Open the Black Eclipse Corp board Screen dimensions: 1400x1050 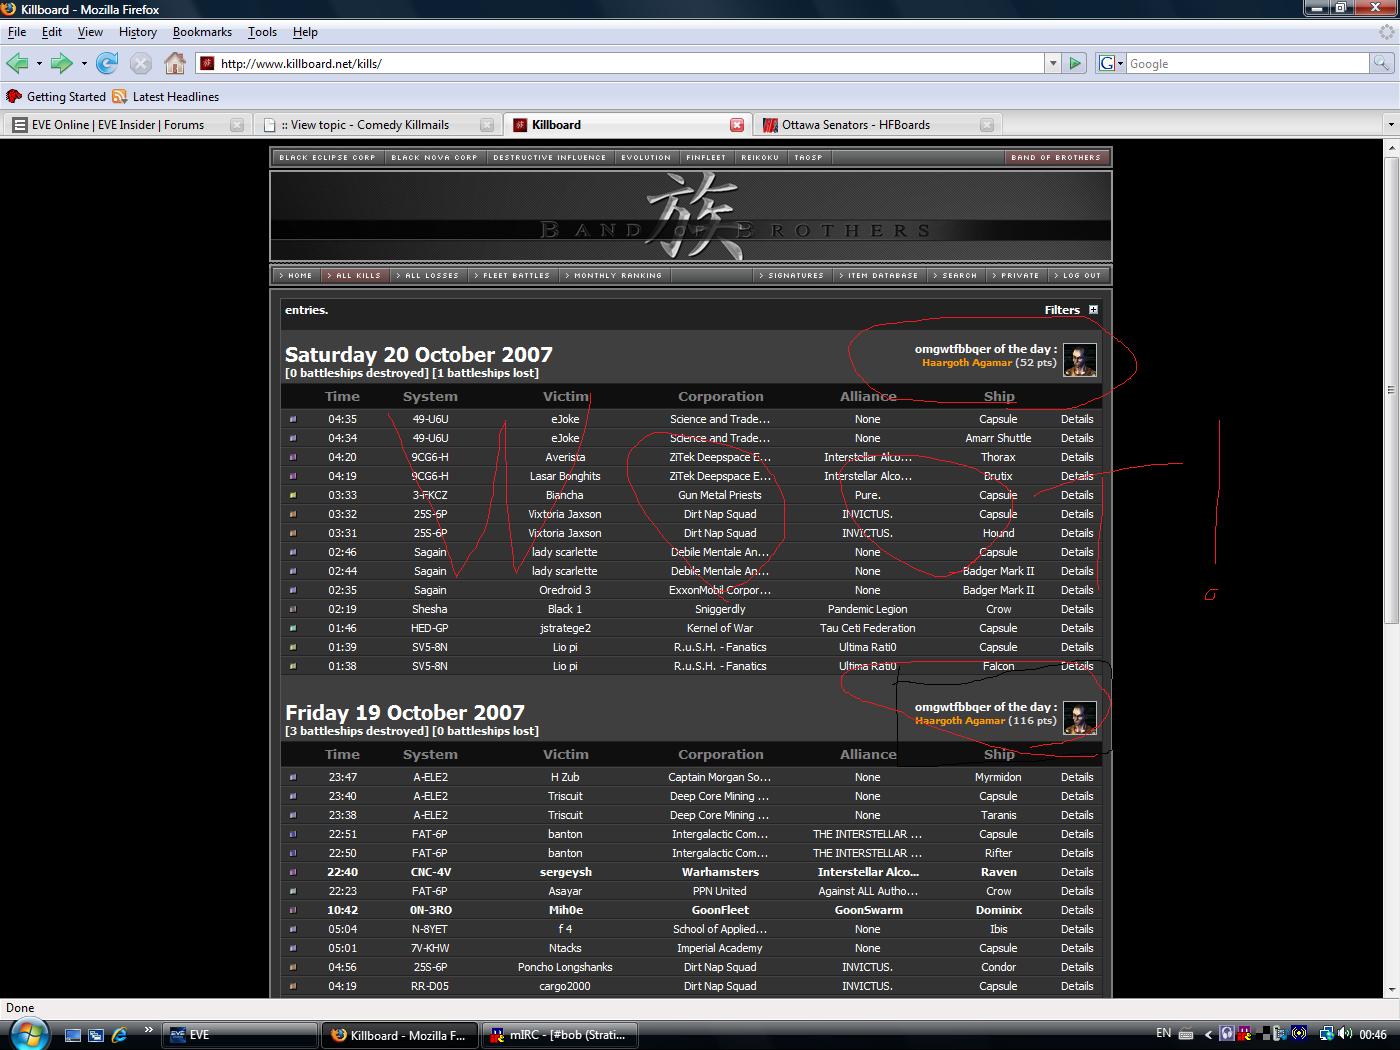[x=327, y=158]
